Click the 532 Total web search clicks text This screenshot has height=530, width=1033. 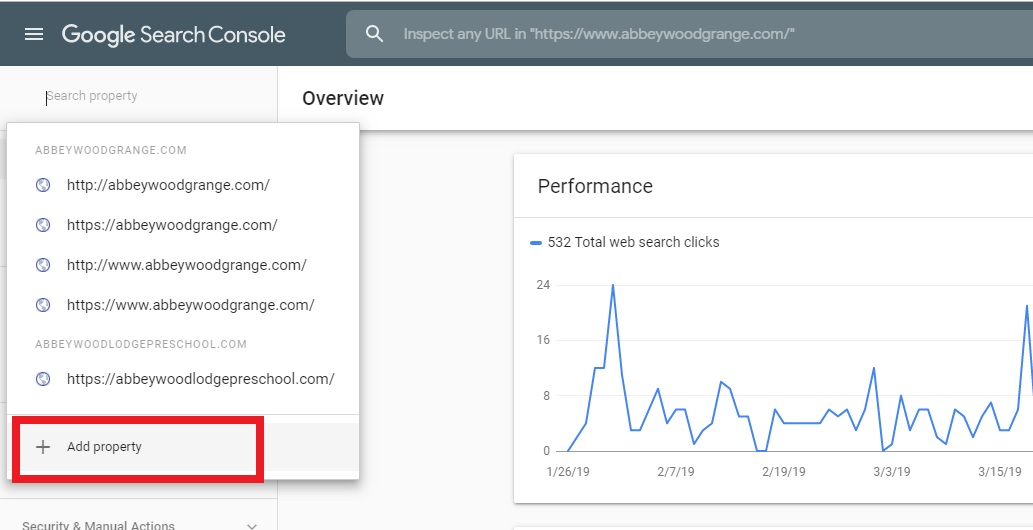coord(633,242)
